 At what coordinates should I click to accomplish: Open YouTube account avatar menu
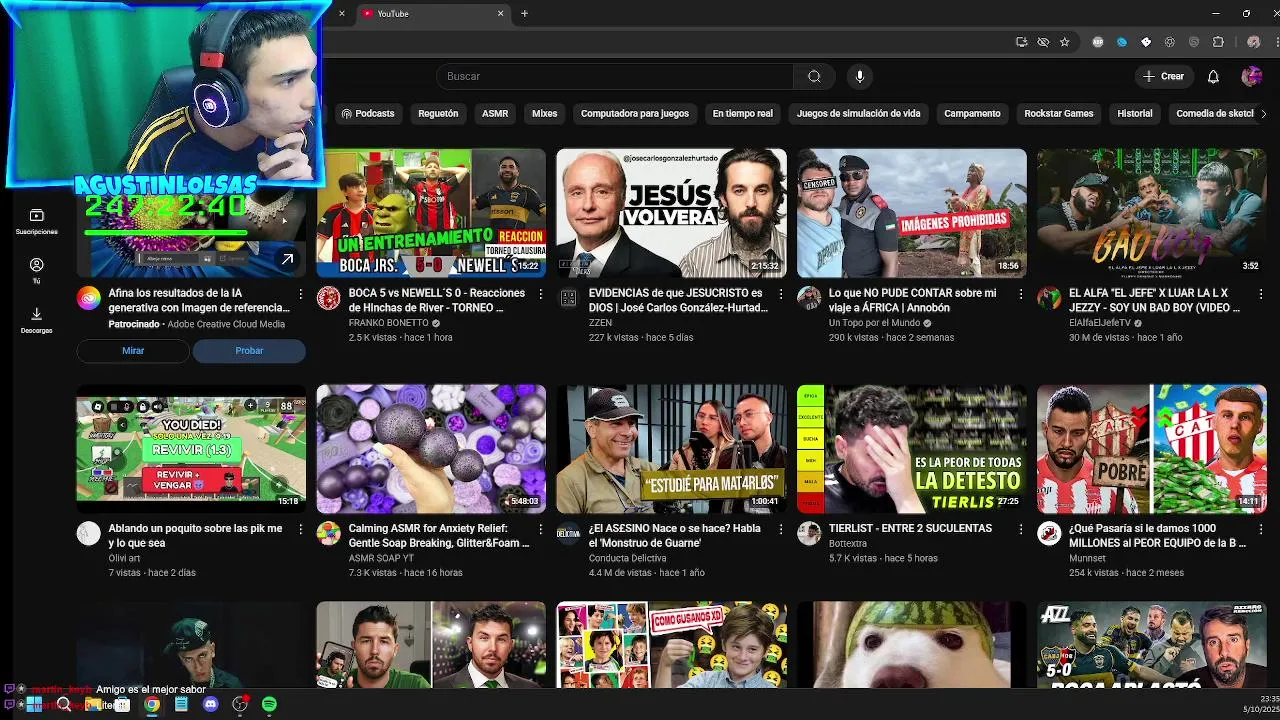click(1251, 76)
